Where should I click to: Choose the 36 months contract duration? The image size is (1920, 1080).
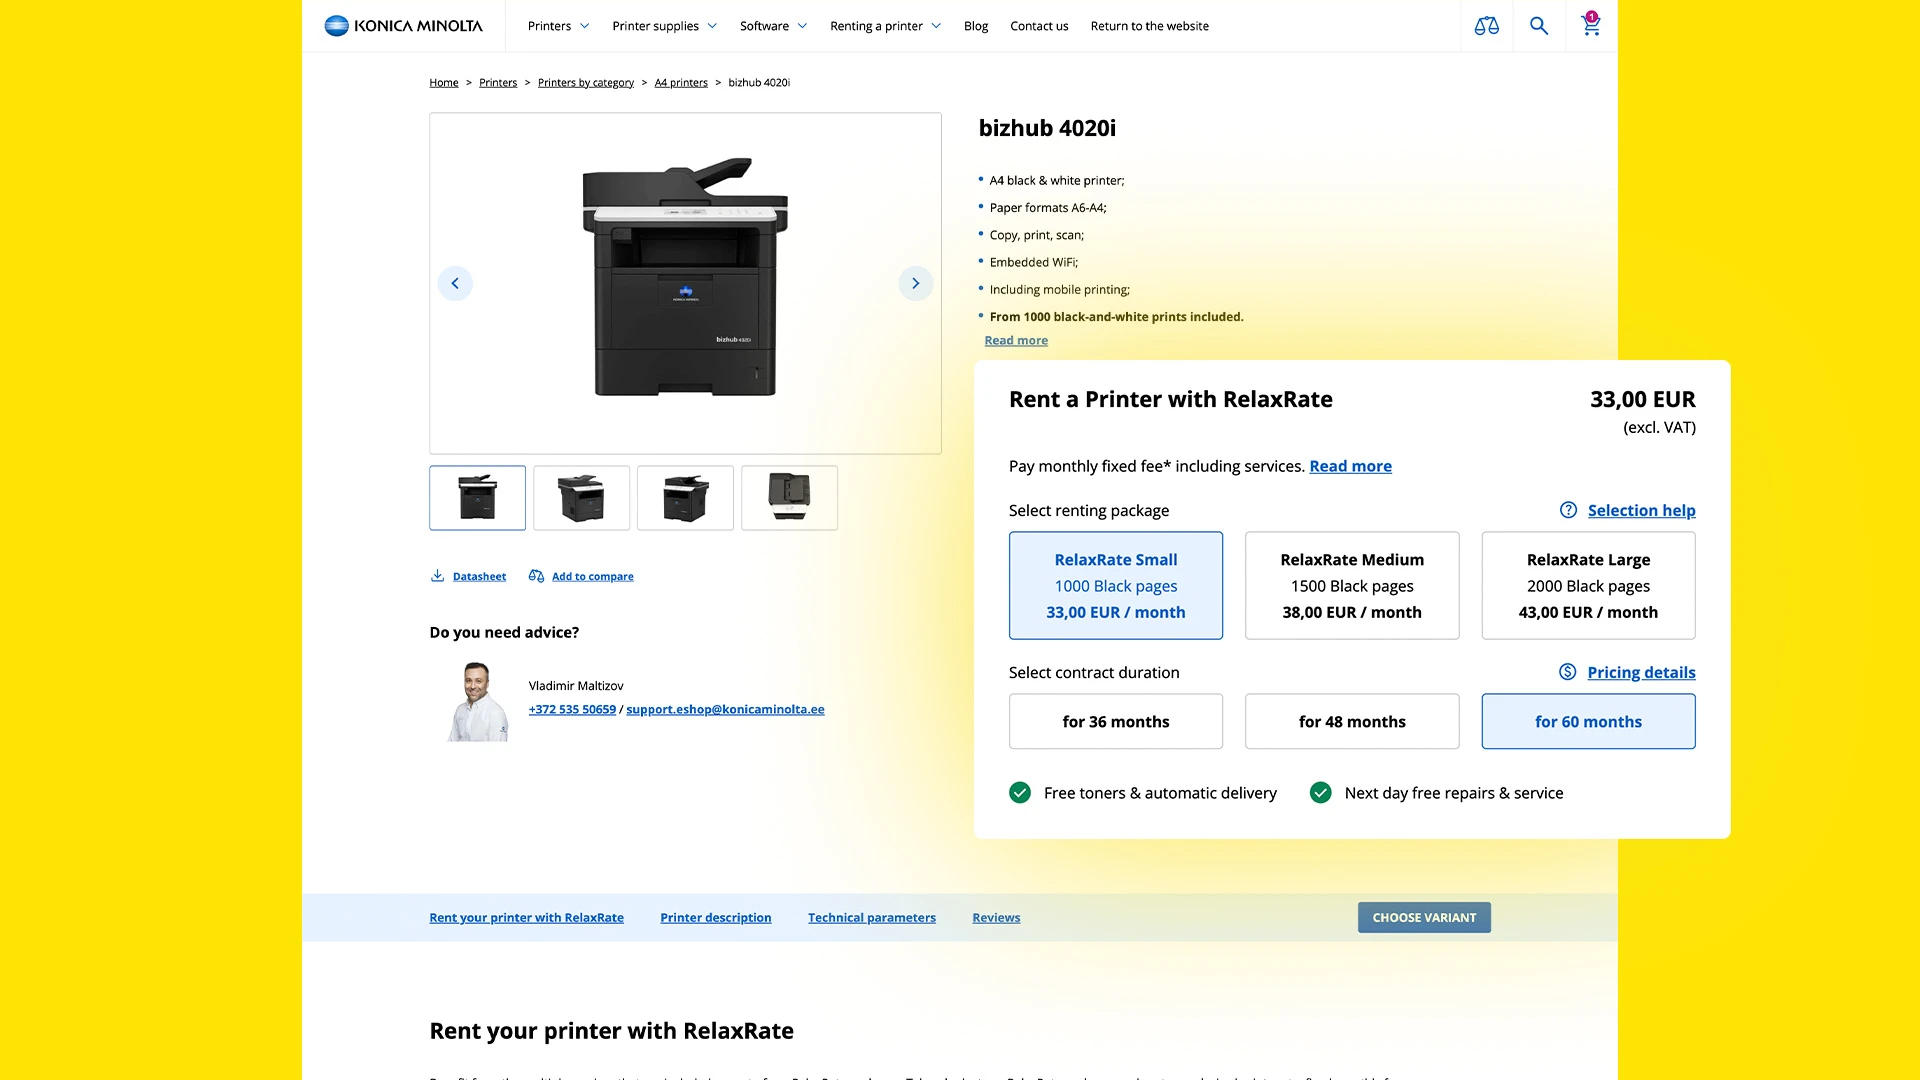(1115, 721)
